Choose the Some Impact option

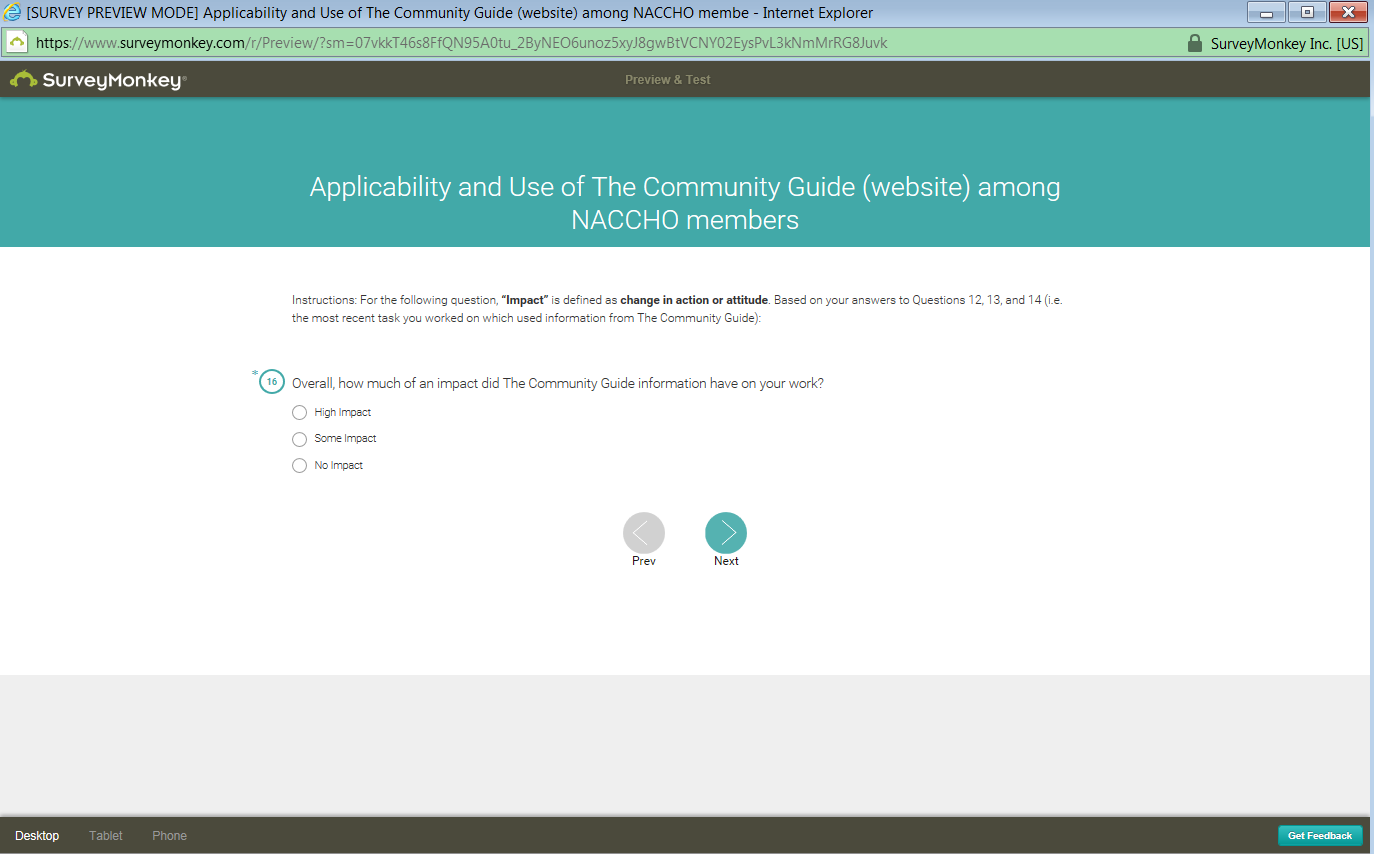(x=299, y=439)
